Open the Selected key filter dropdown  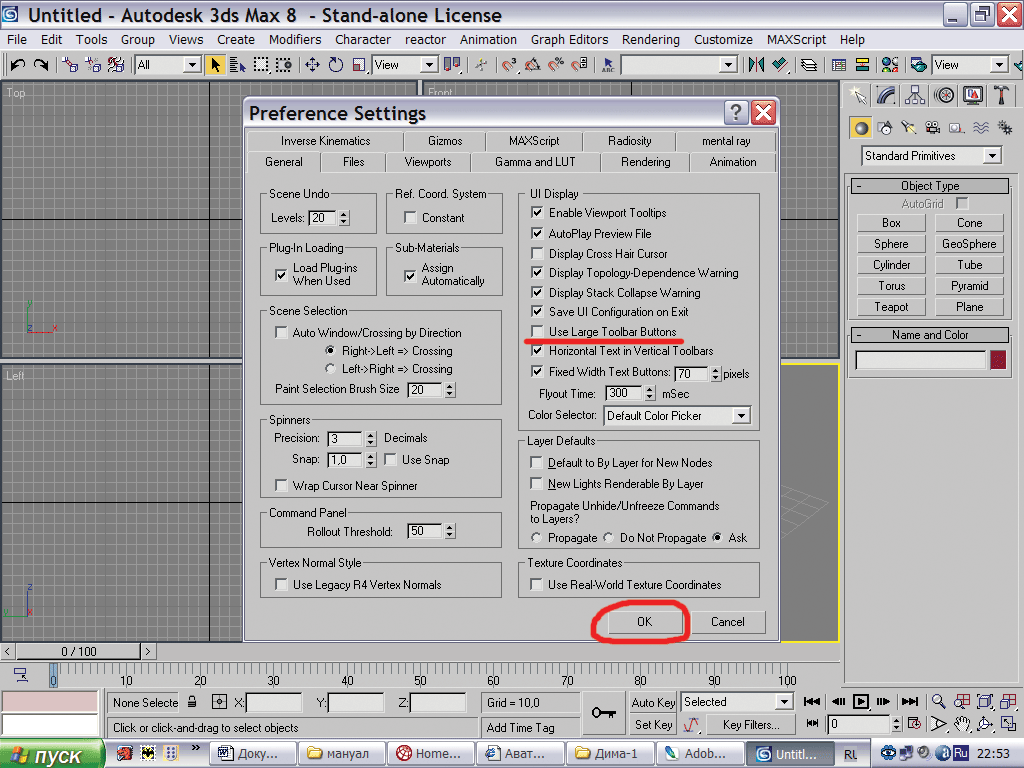click(x=784, y=702)
